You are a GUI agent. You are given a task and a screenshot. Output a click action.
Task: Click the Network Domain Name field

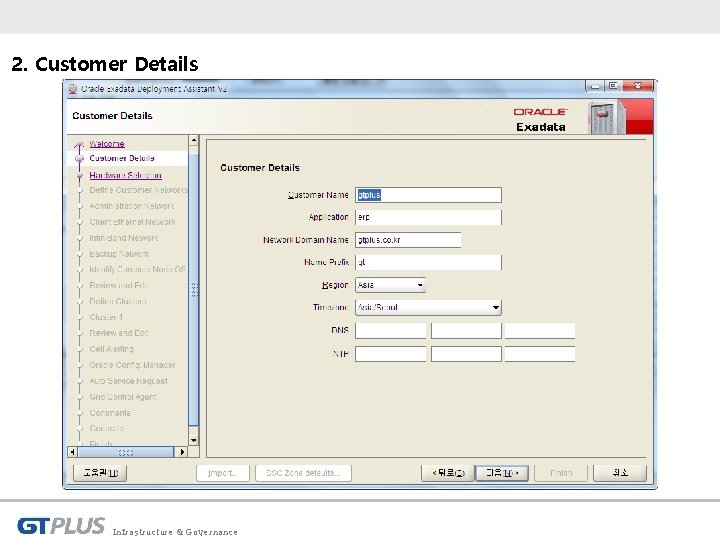click(408, 240)
